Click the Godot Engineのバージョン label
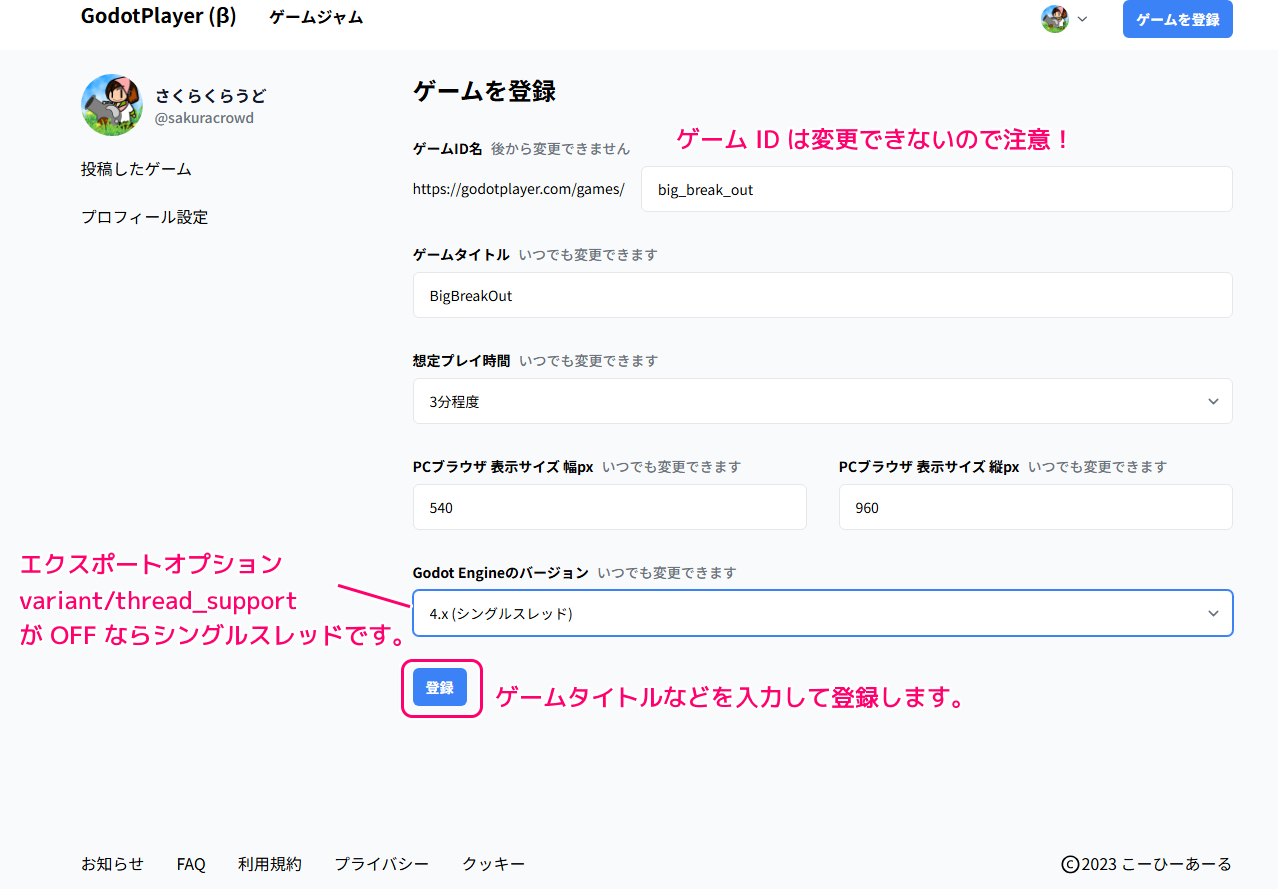Screen dimensions: 1278x889 [501, 573]
